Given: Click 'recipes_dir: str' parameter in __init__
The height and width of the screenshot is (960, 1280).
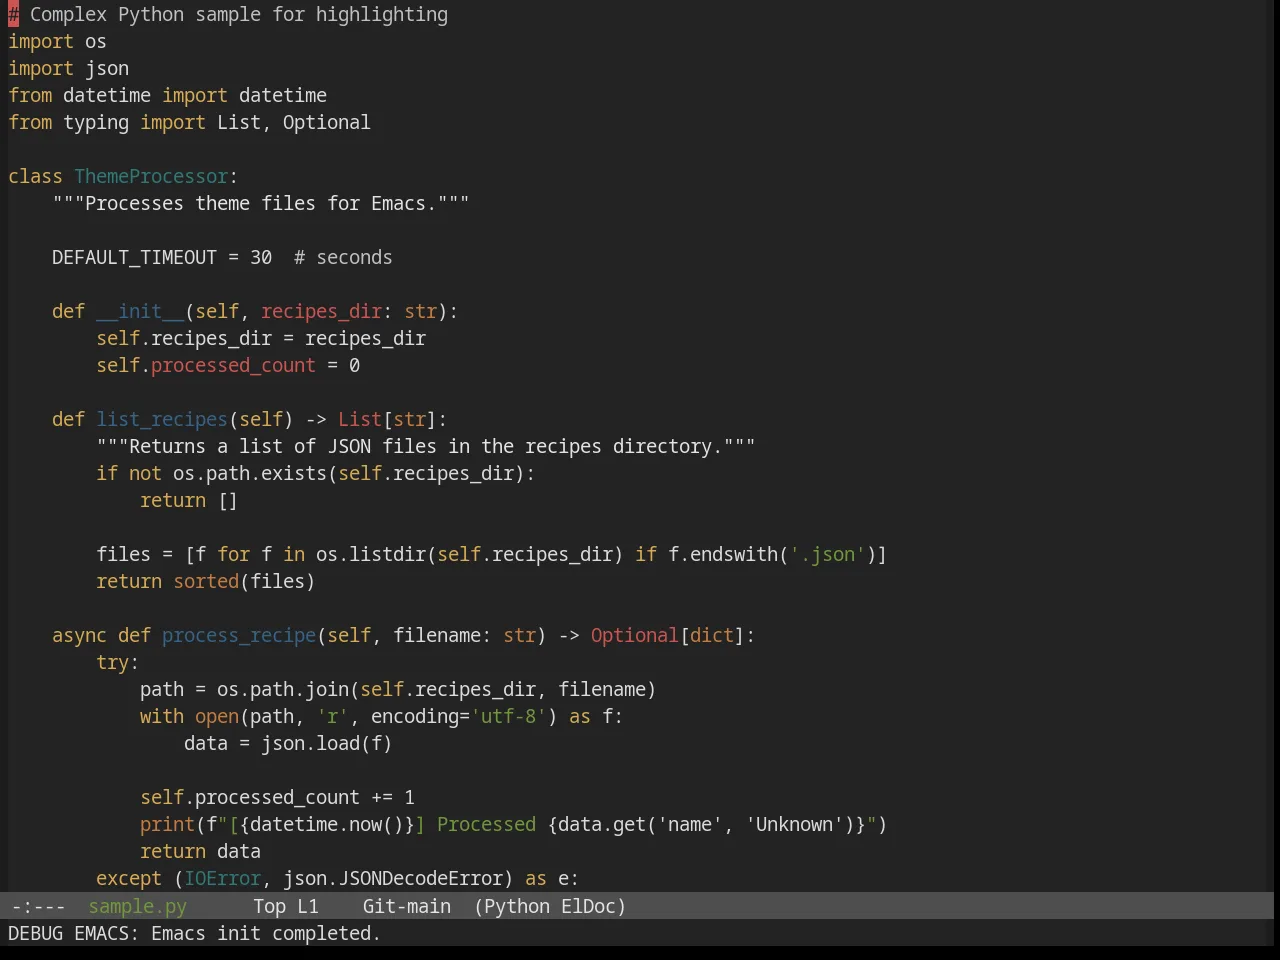Looking at the screenshot, I should [349, 311].
